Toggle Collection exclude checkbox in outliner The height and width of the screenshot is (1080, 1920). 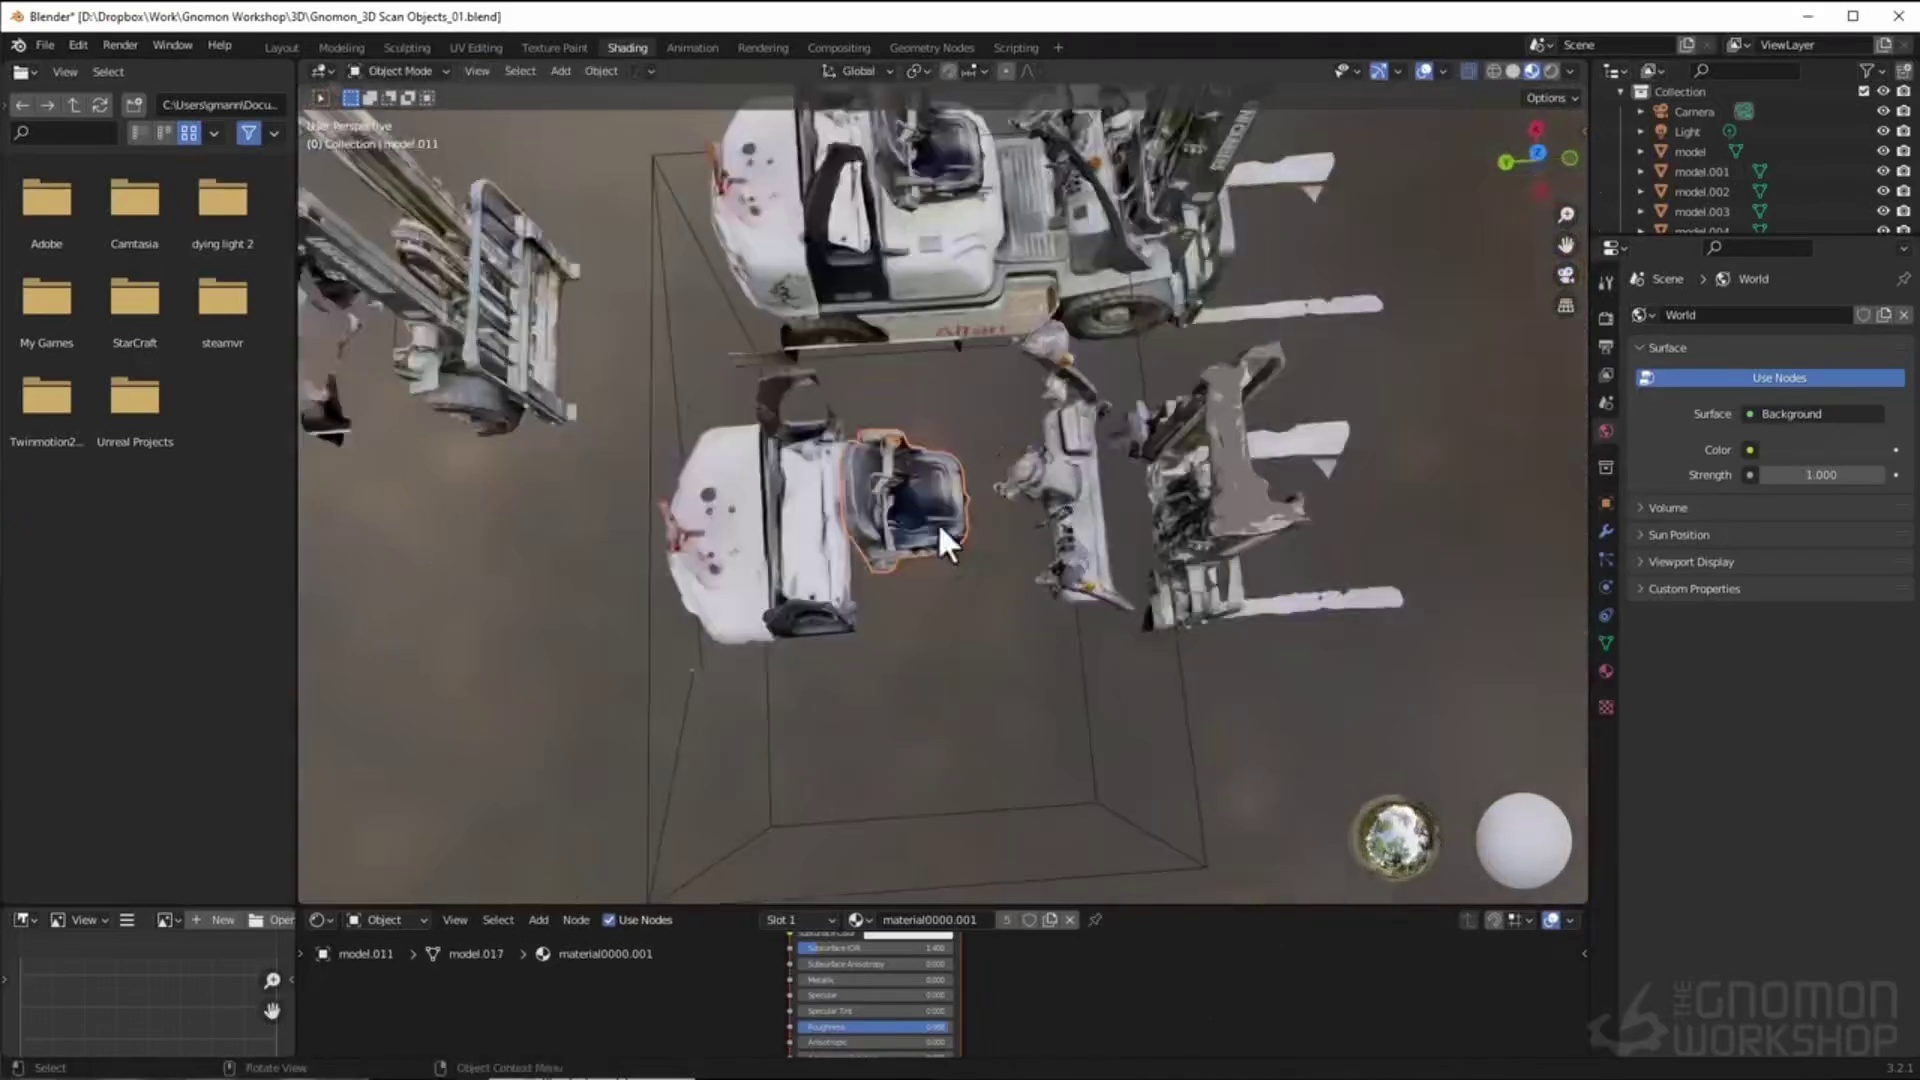1863,92
